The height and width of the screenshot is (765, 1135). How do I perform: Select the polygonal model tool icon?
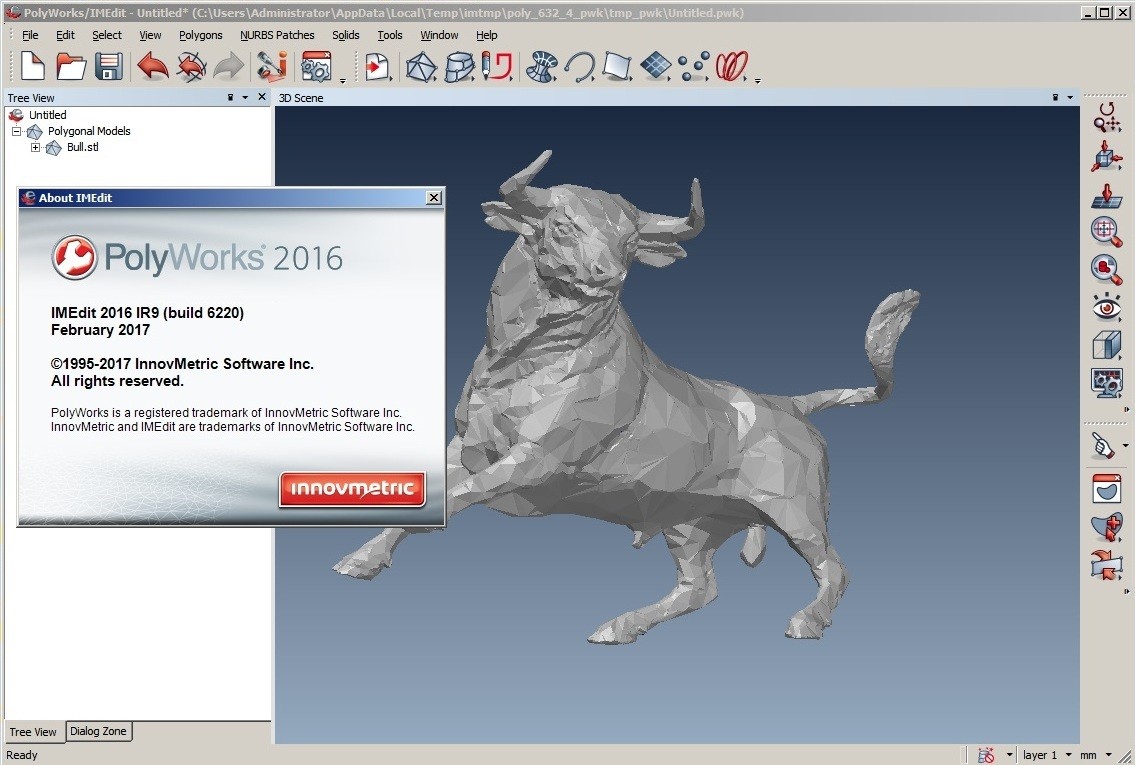tap(421, 67)
